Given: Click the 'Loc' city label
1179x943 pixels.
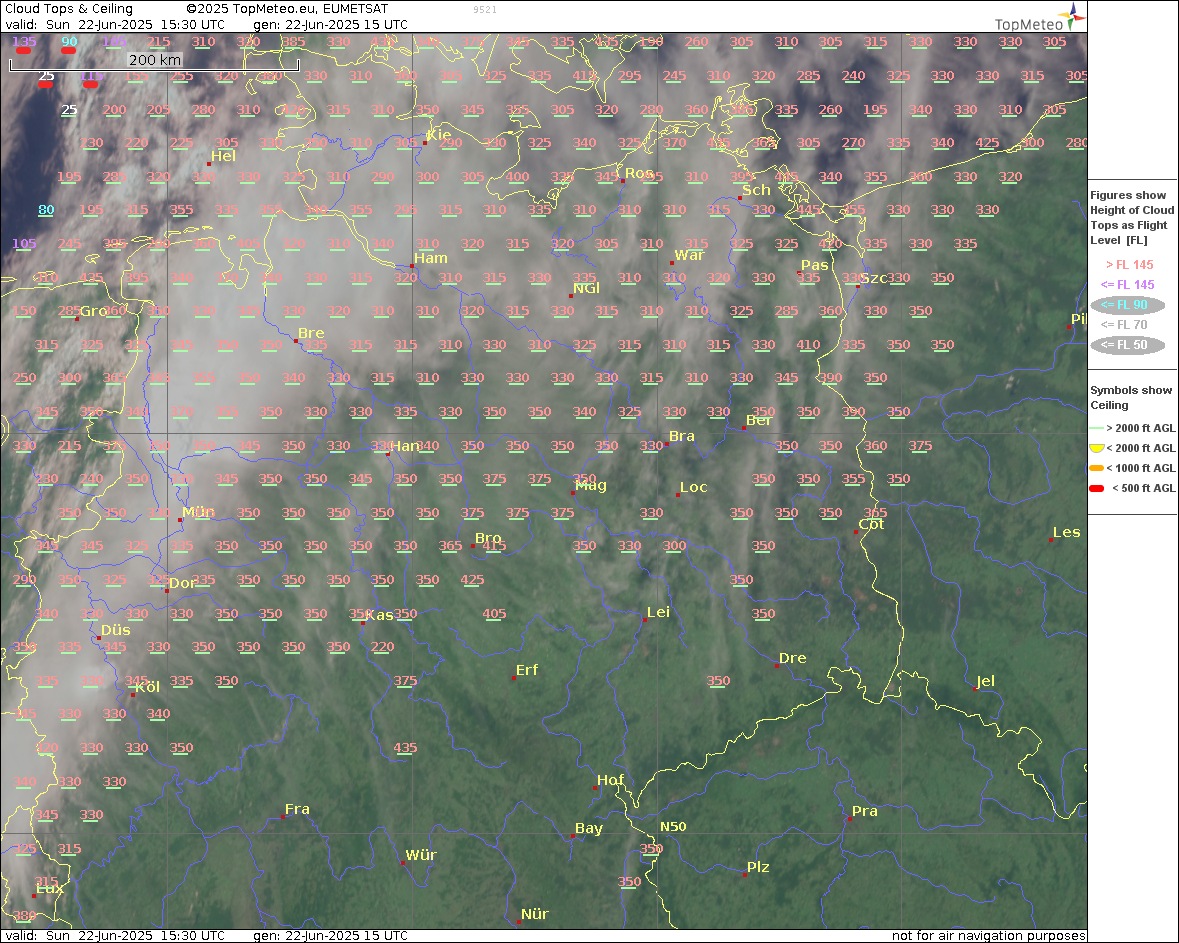Looking at the screenshot, I should click(693, 487).
